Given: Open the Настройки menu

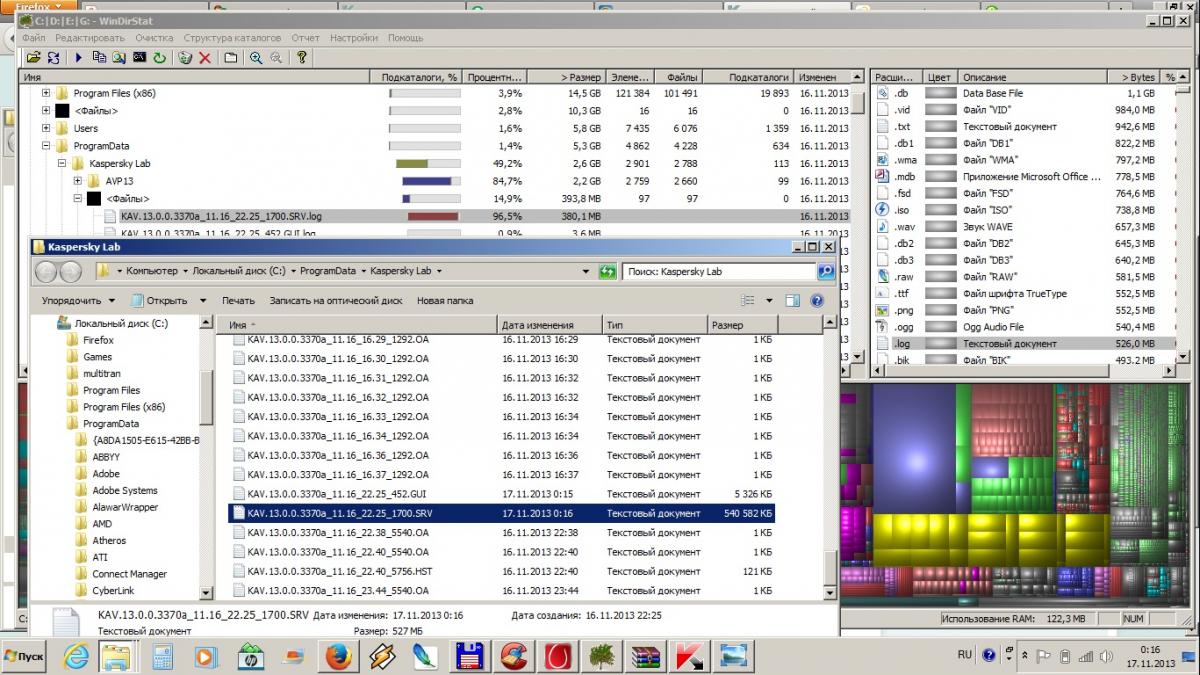Looking at the screenshot, I should pos(353,38).
